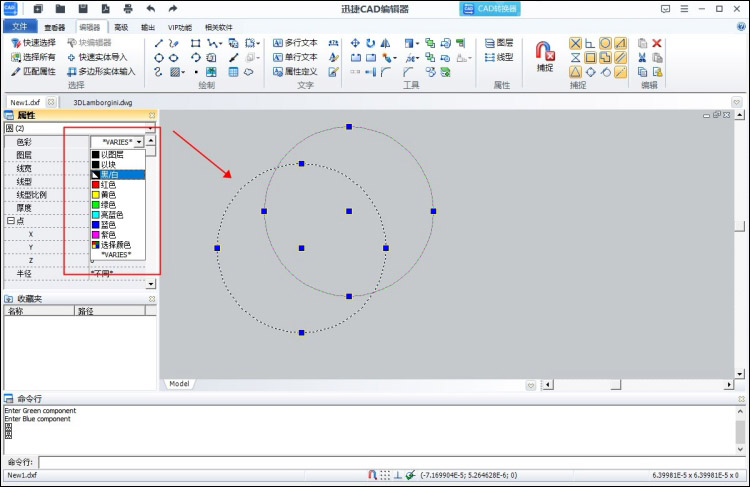
Task: Click the New file icon in title bar
Action: [38, 9]
